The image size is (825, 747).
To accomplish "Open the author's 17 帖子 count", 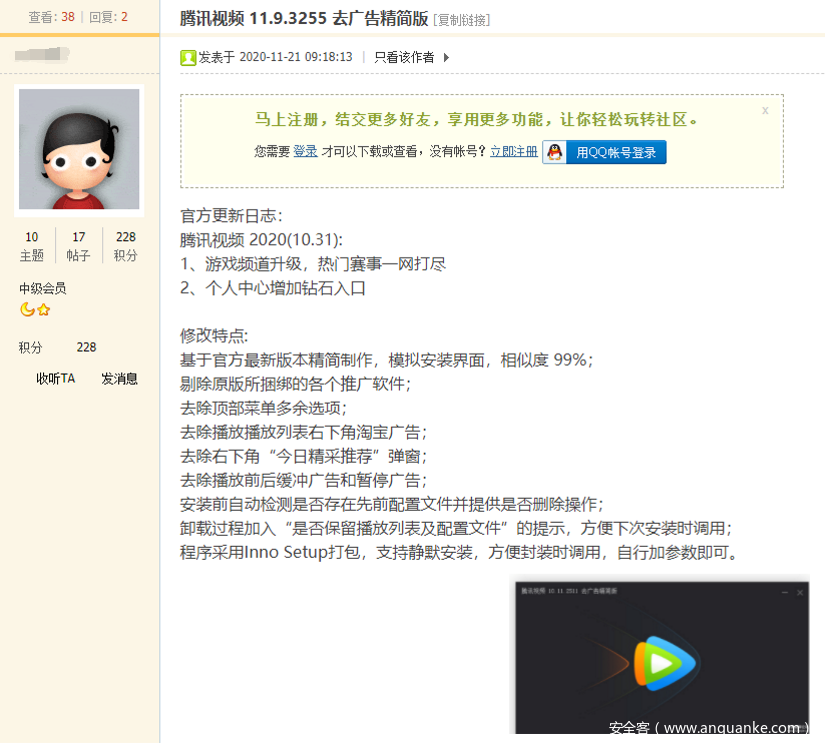I will pos(78,246).
